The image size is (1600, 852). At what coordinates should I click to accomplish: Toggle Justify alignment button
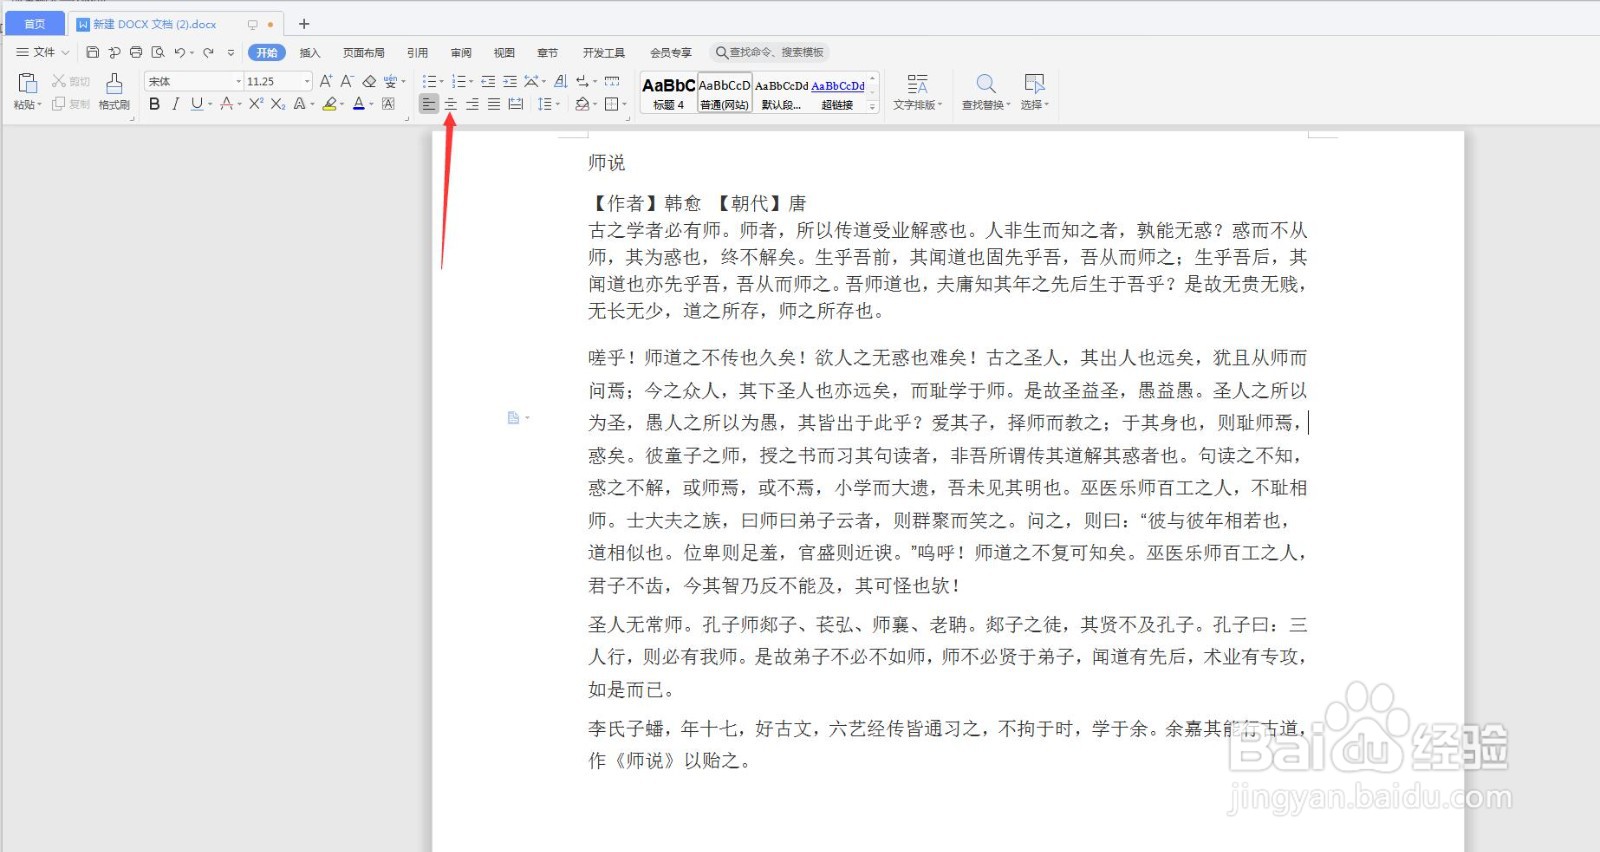(494, 104)
